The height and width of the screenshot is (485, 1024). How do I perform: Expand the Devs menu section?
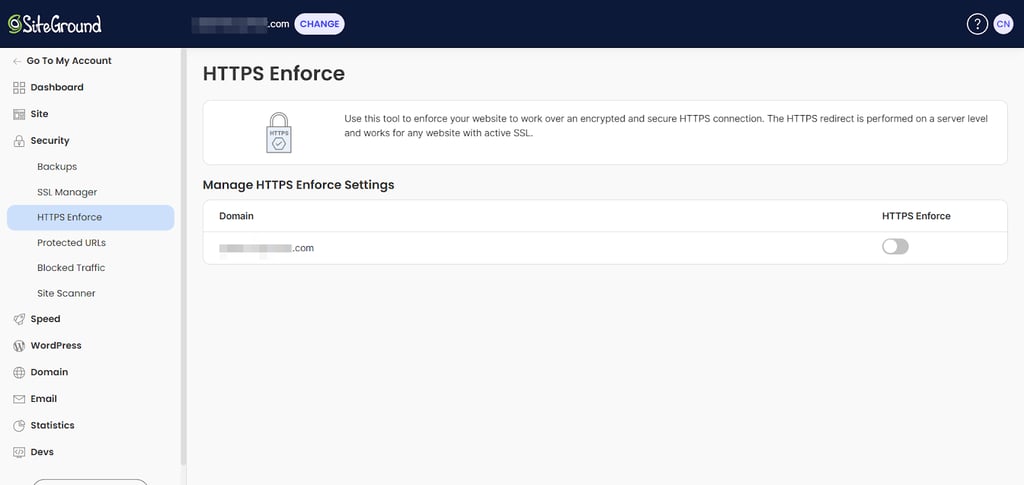click(42, 452)
